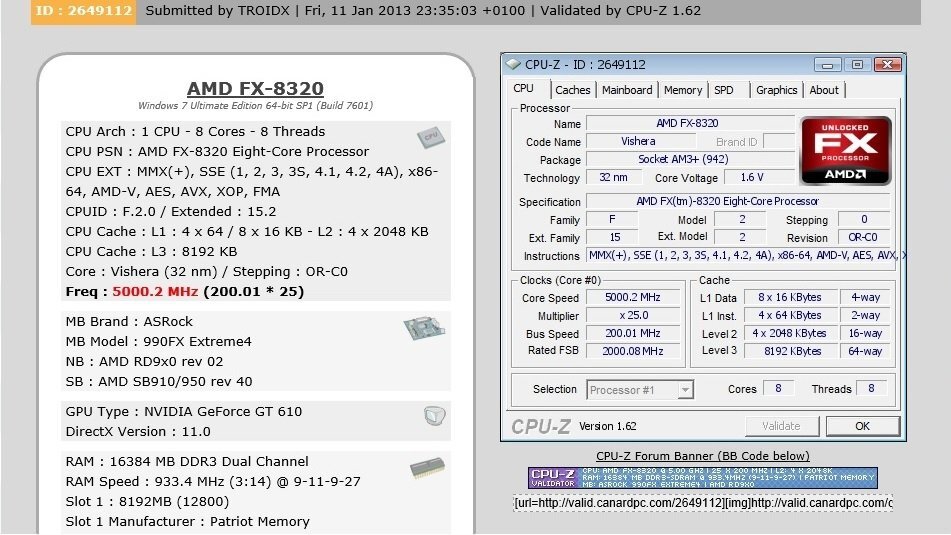Click the Rated FSB value 2000.08 MHz
This screenshot has width=951, height=535.
[633, 351]
